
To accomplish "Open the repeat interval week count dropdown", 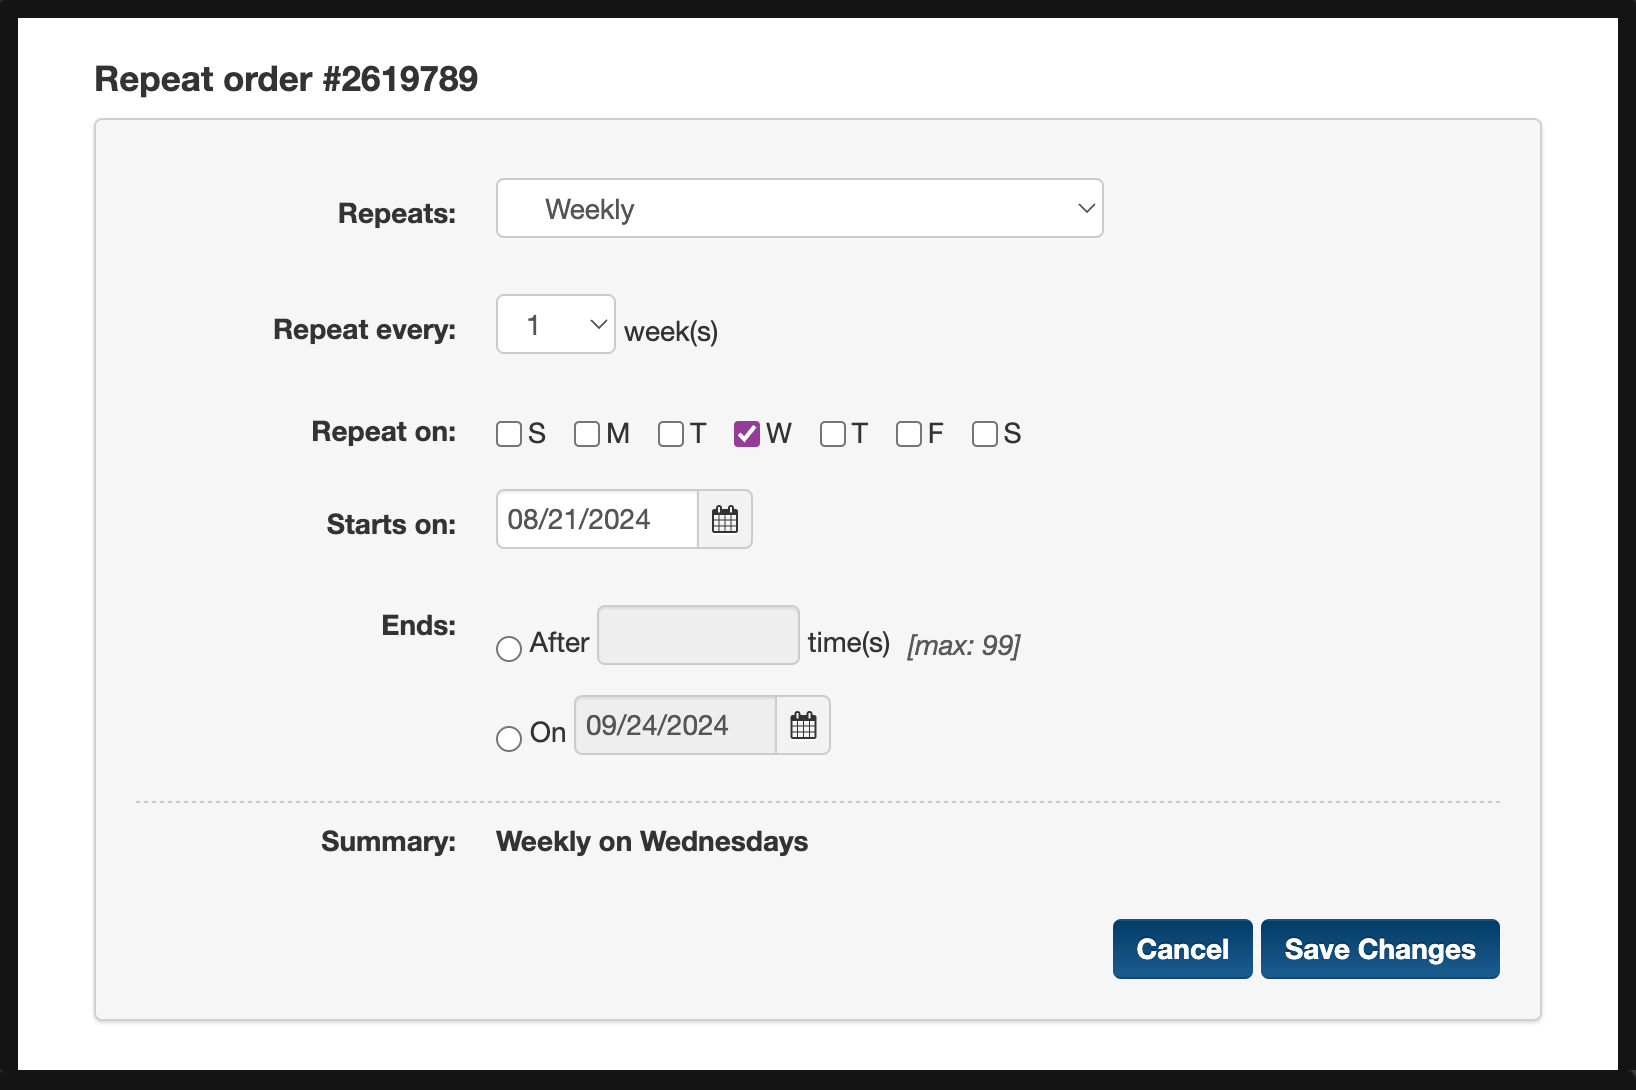I will tap(555, 324).
